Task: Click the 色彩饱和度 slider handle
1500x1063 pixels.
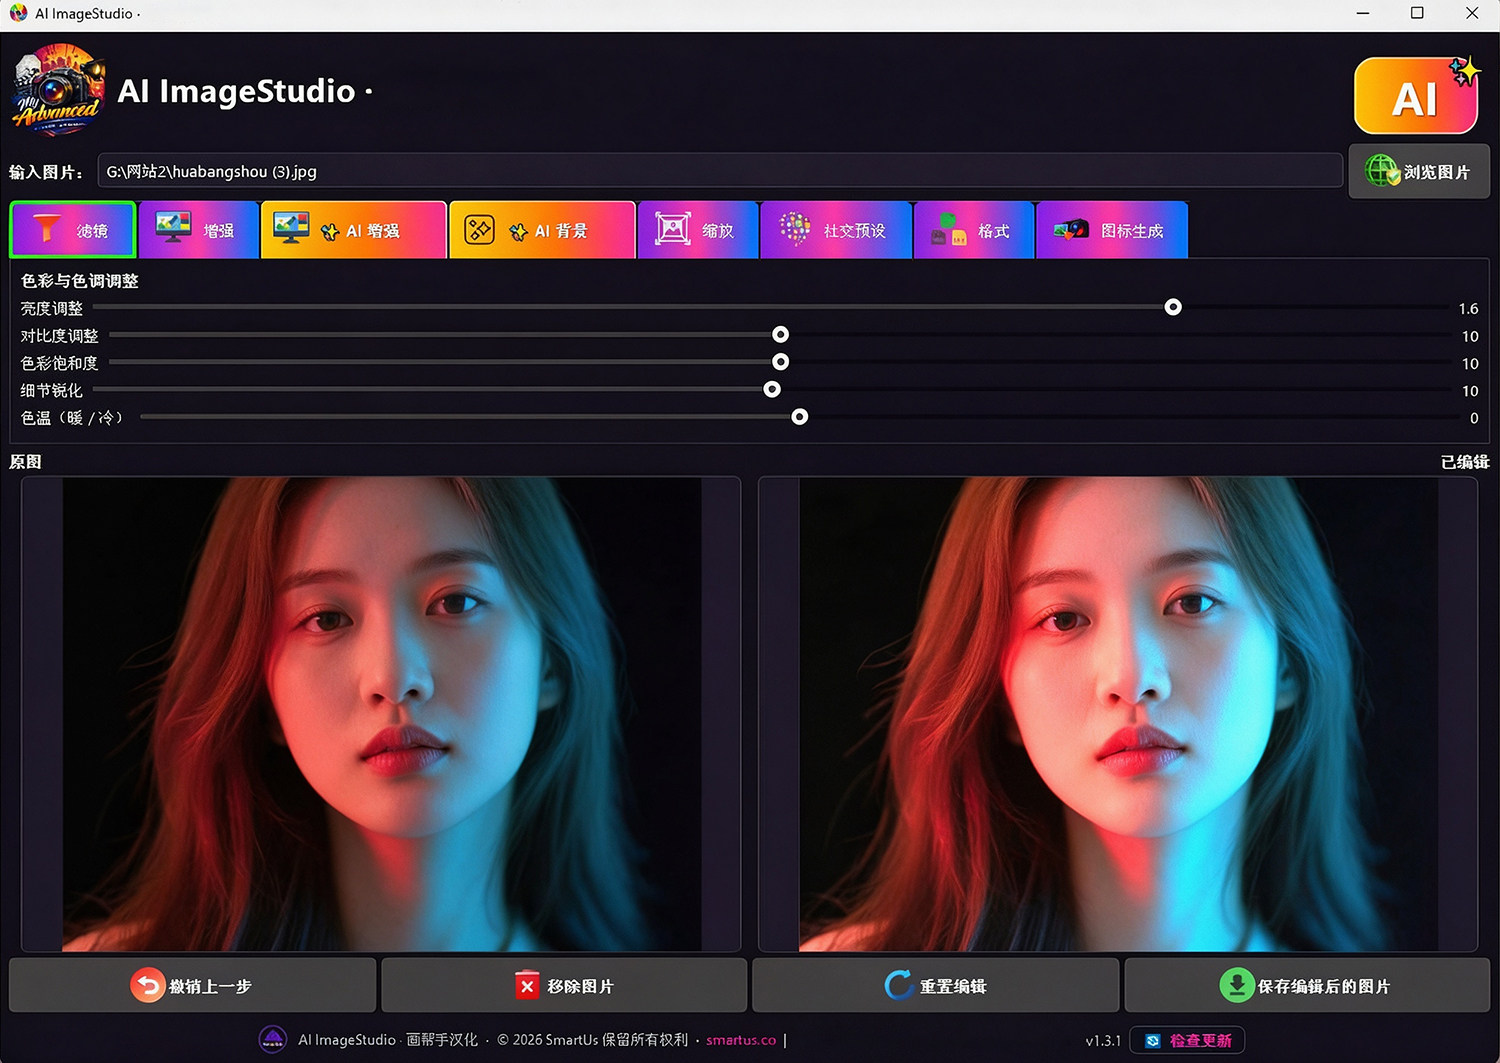Action: coord(781,361)
